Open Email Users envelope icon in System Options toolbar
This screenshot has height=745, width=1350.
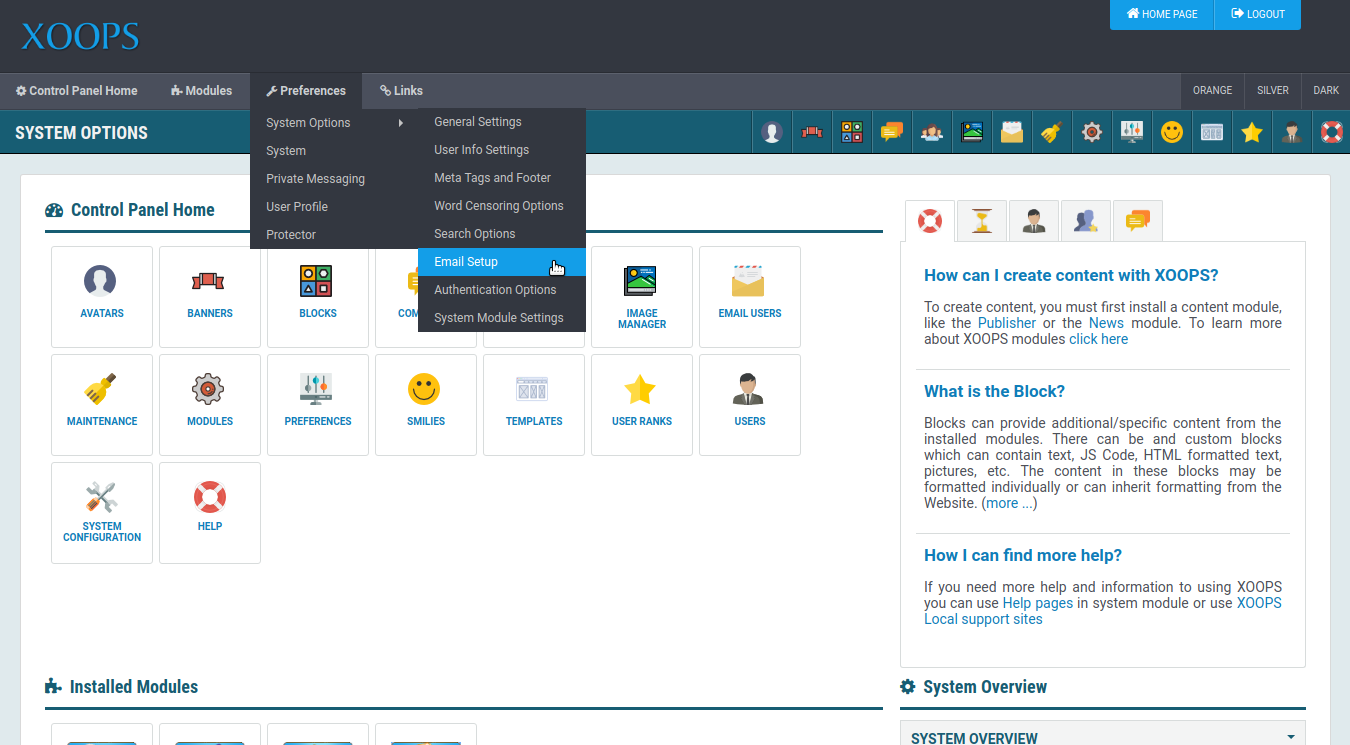1012,132
